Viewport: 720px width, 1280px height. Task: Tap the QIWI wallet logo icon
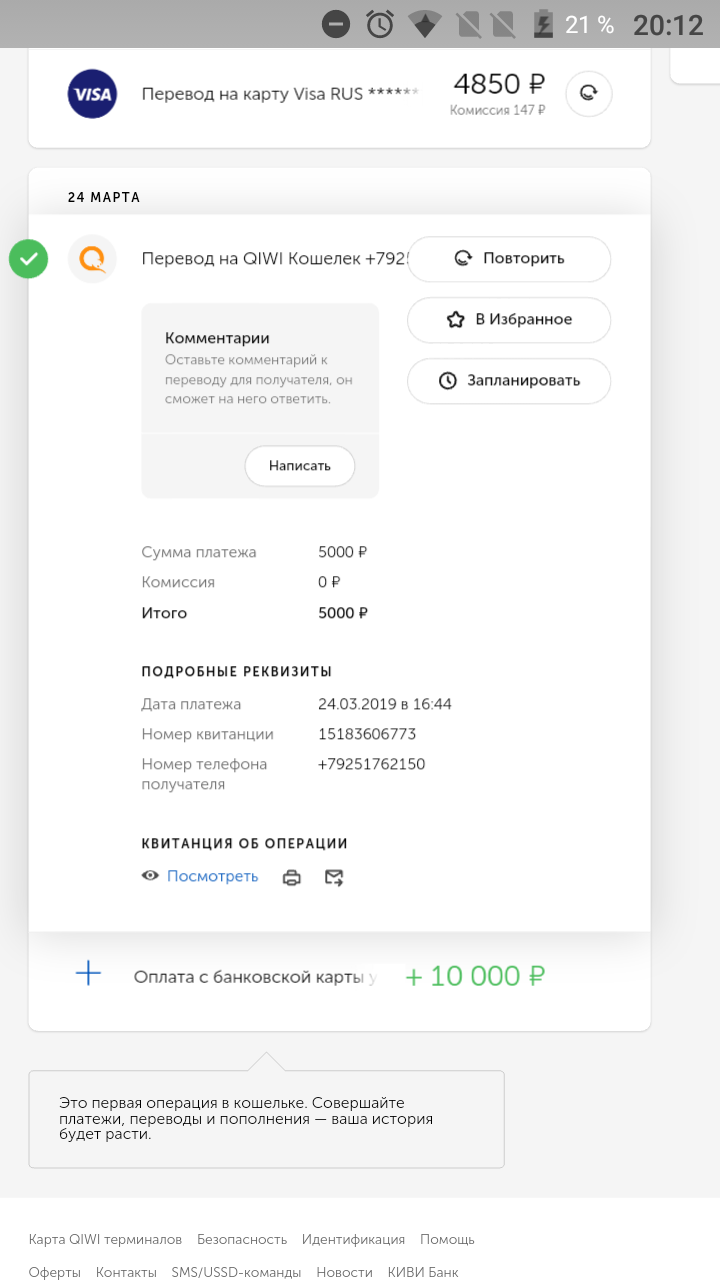tap(92, 259)
